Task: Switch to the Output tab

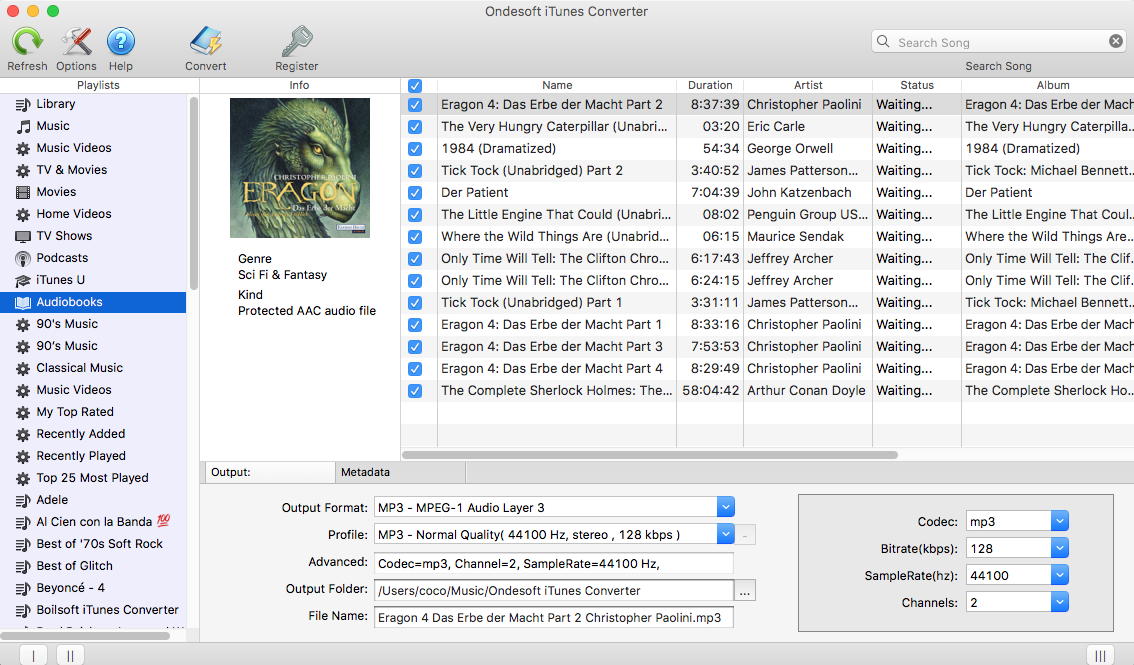Action: pos(270,472)
